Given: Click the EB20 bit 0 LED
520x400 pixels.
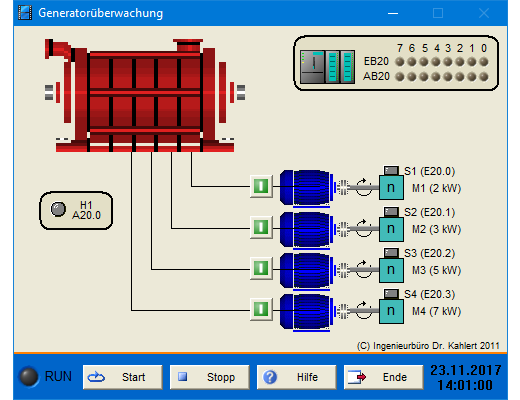Looking at the screenshot, I should point(484,62).
